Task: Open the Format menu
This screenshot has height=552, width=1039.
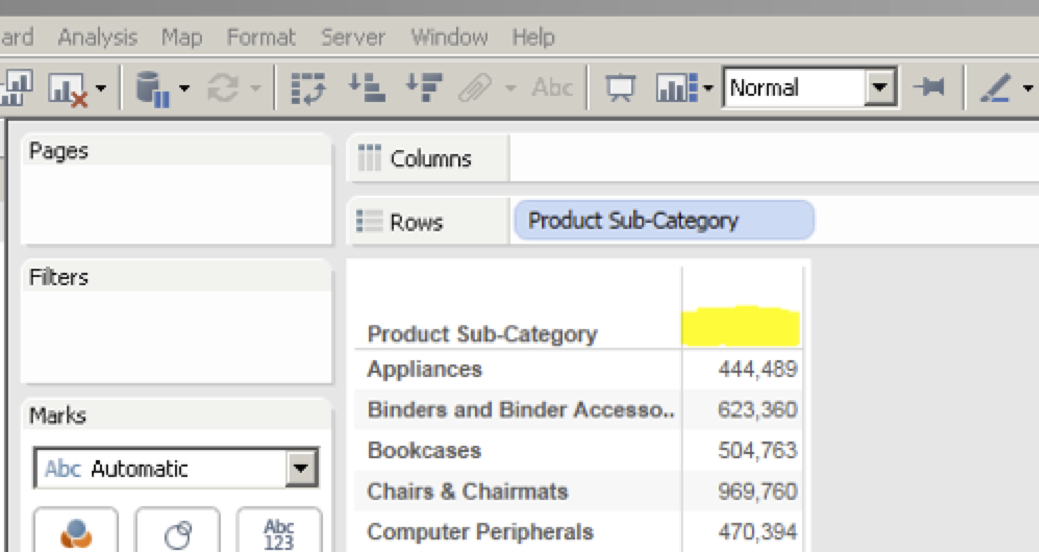Action: (x=261, y=37)
